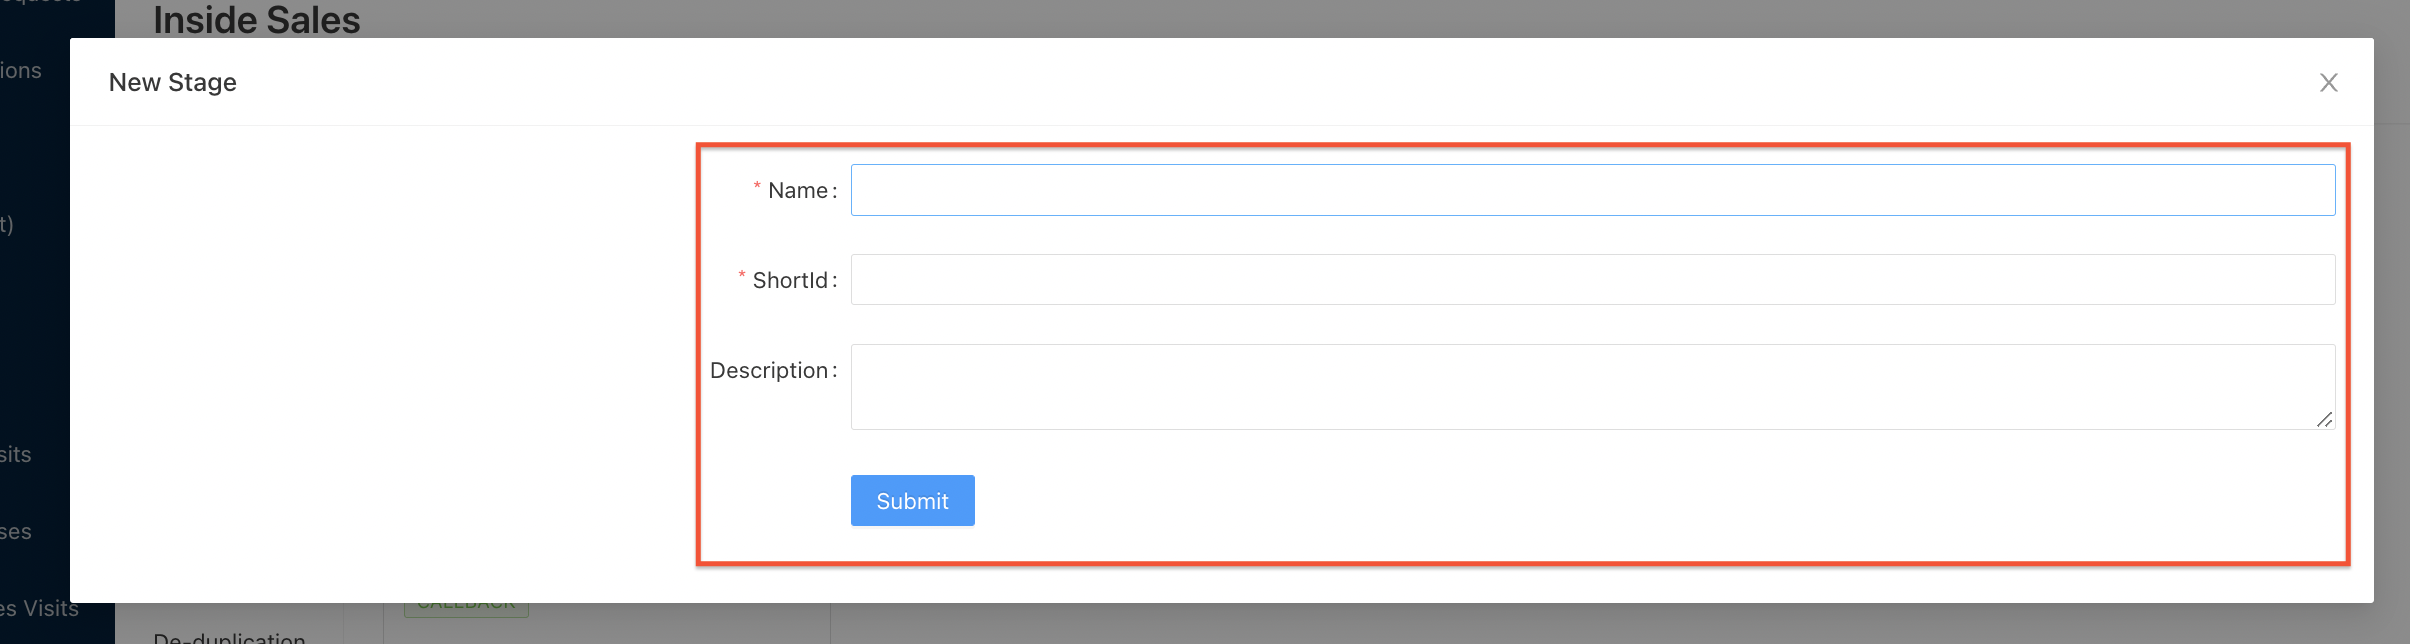Click the red asterisk beside ShortId

click(742, 275)
